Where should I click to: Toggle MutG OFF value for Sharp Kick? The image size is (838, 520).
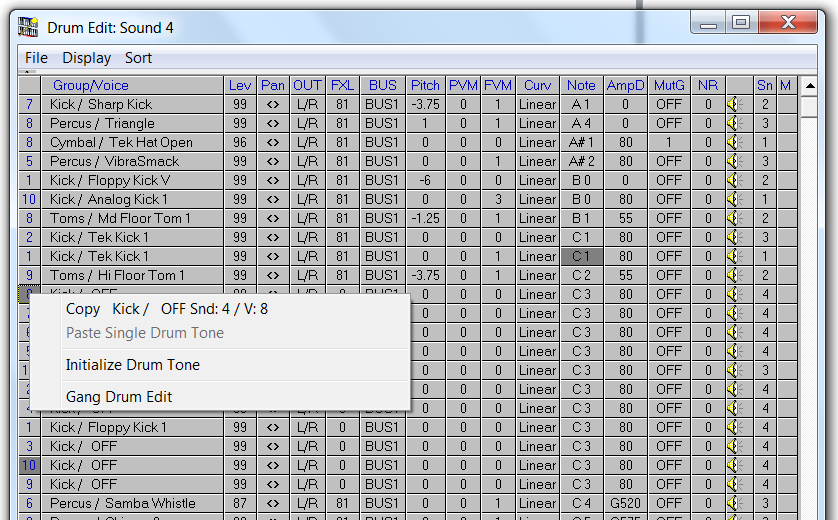[669, 104]
